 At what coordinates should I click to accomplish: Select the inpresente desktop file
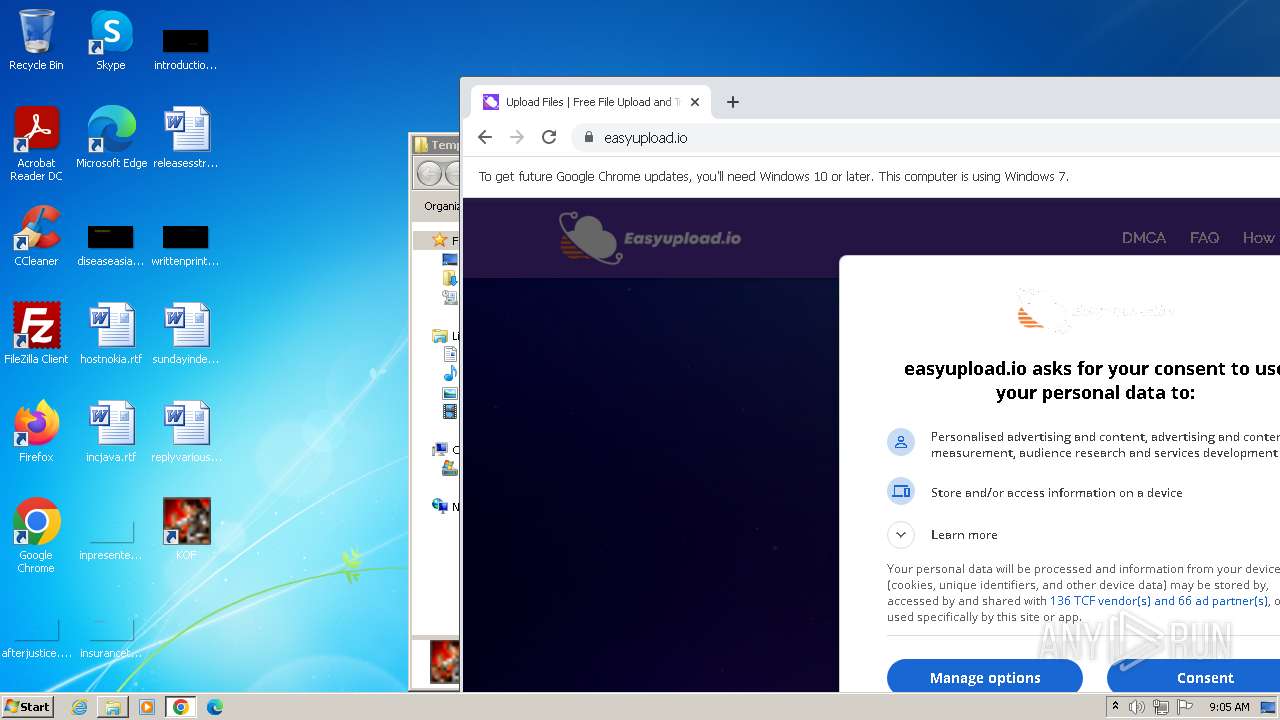[x=111, y=538]
